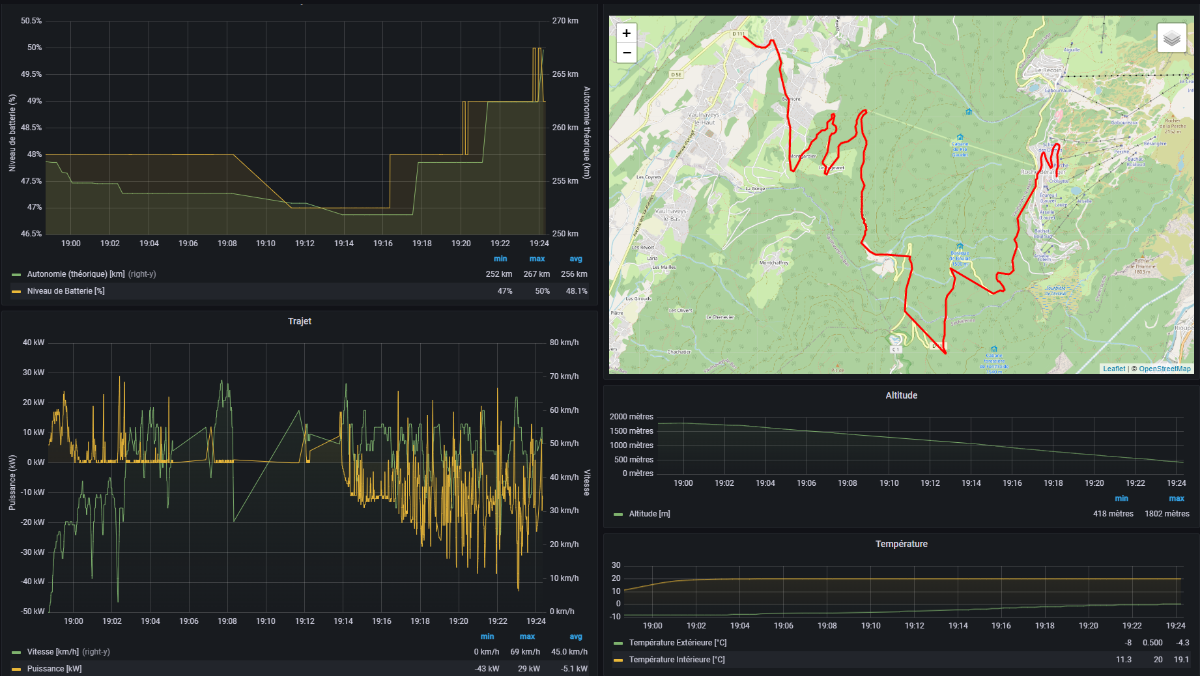The width and height of the screenshot is (1200, 676).
Task: Sort battery legend by avg column
Action: [x=576, y=258]
